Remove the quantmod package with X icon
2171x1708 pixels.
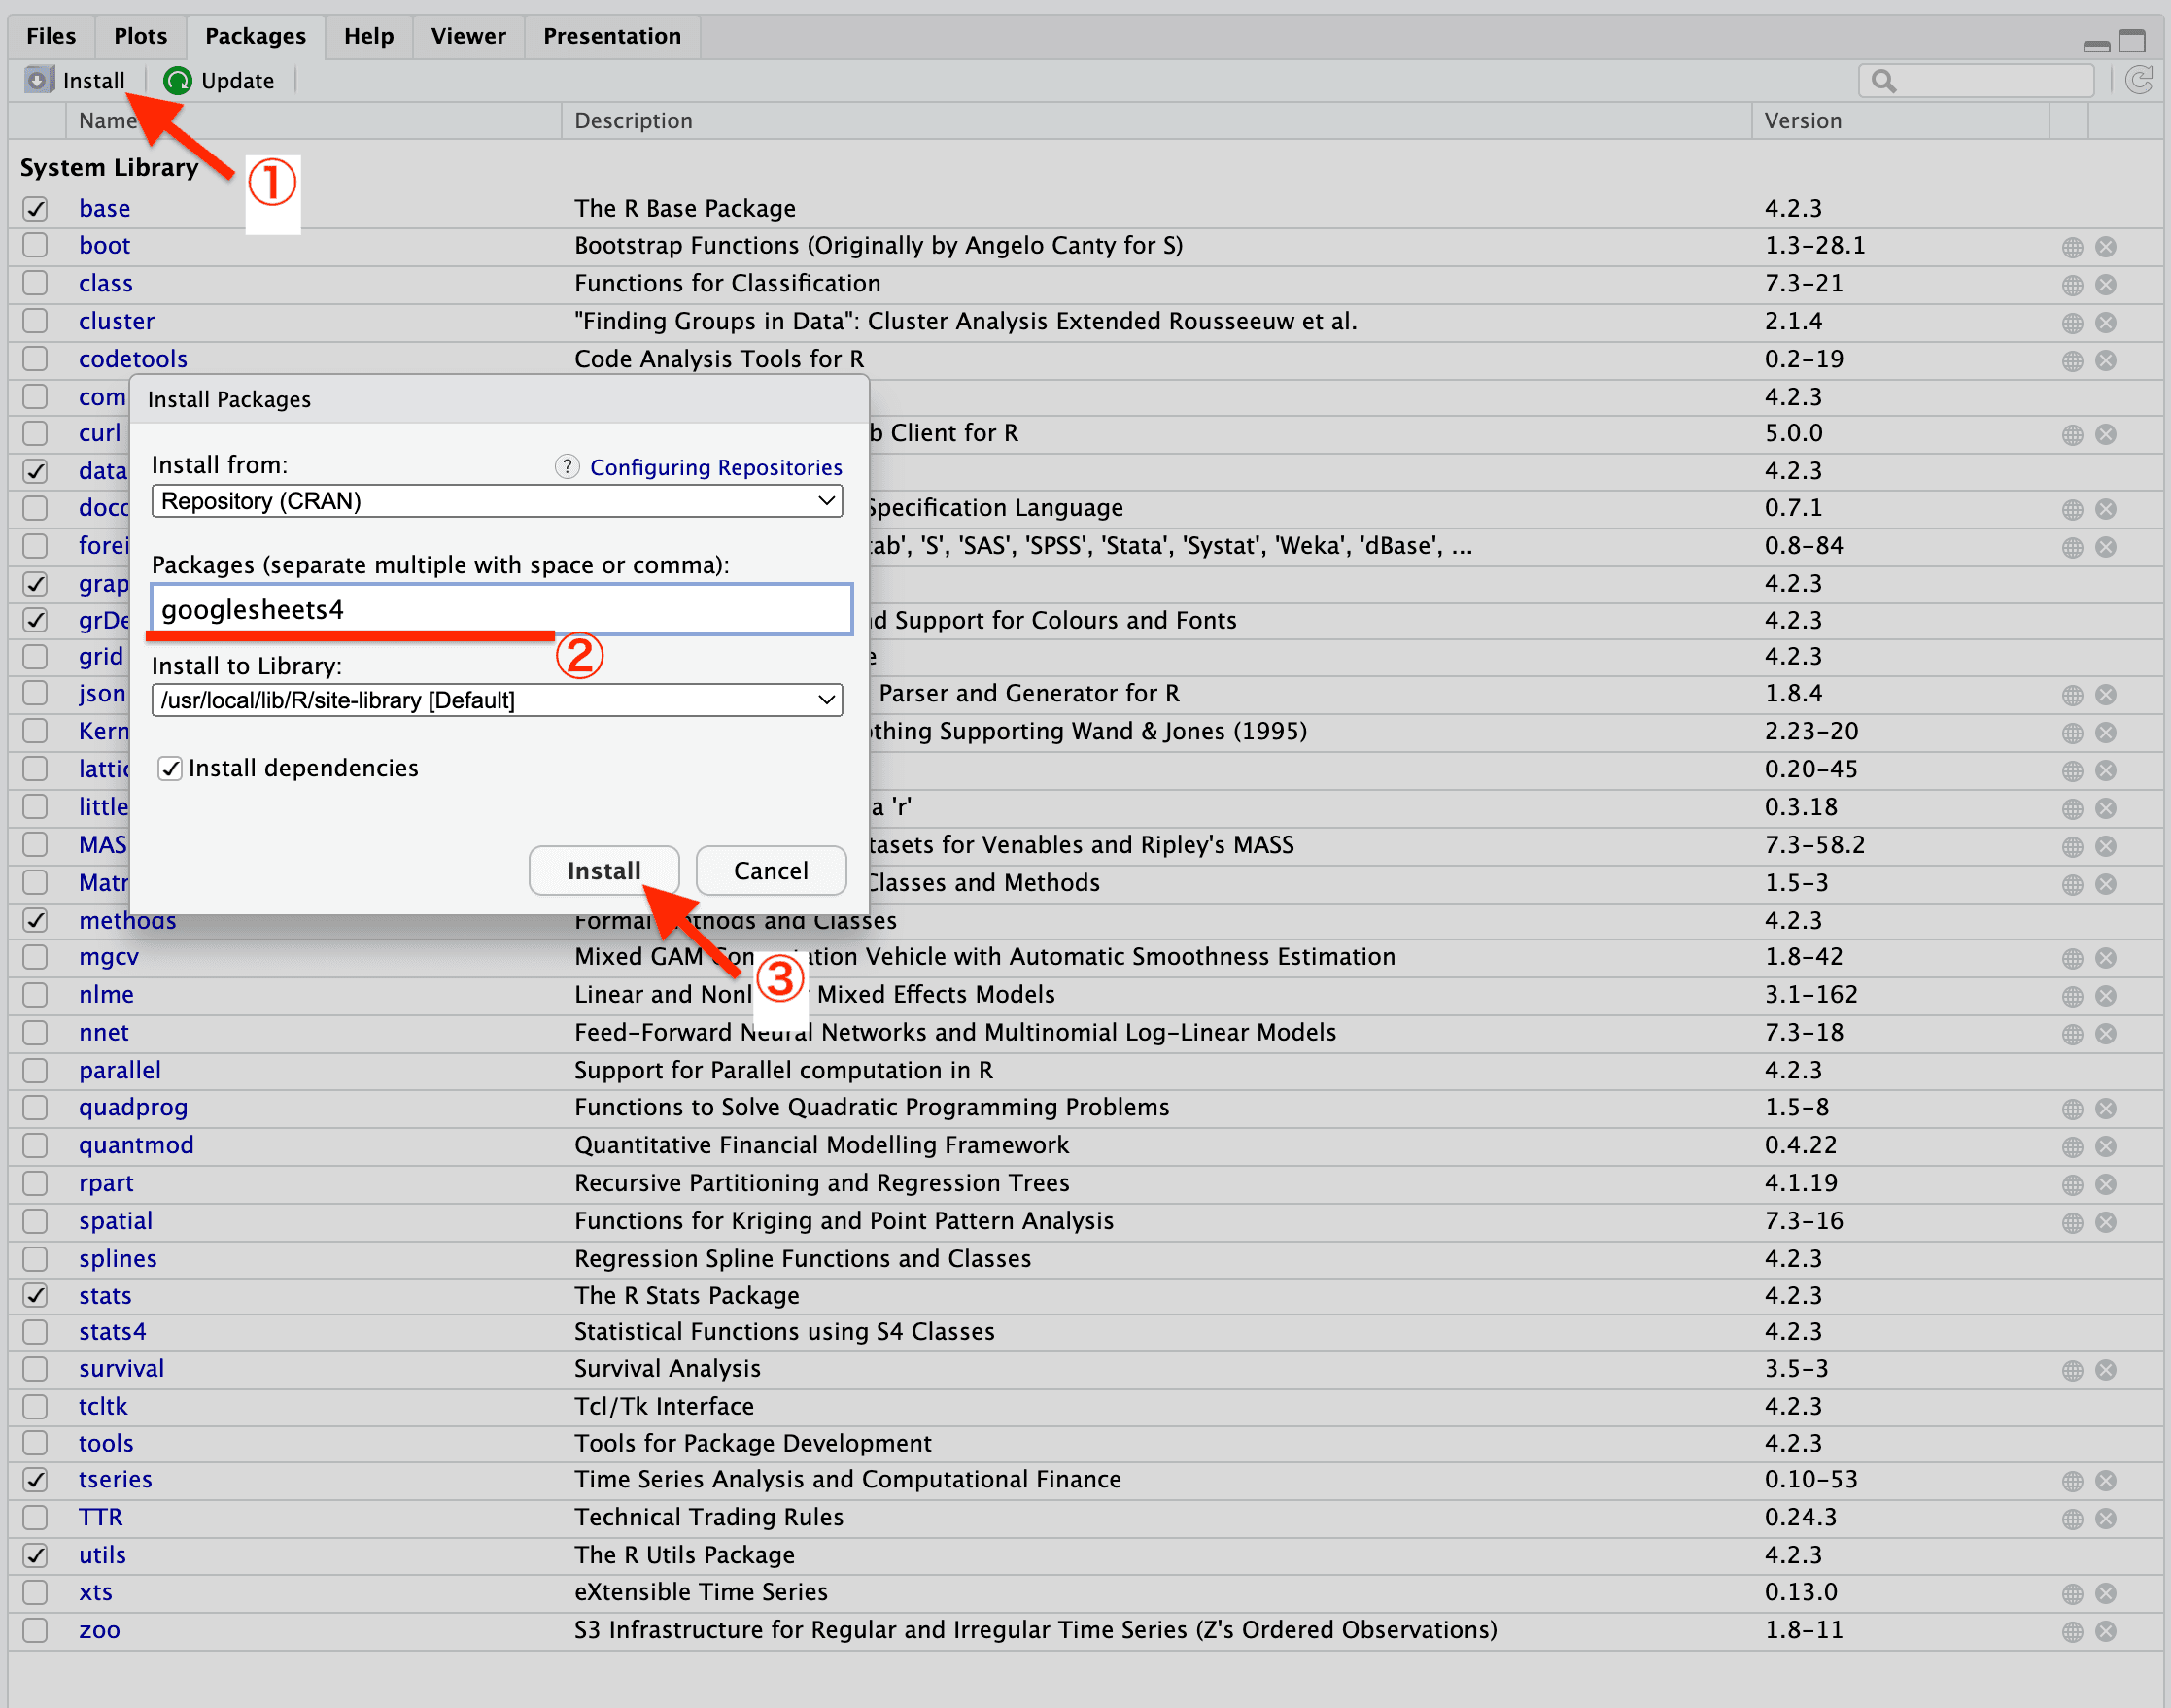click(x=2105, y=1146)
